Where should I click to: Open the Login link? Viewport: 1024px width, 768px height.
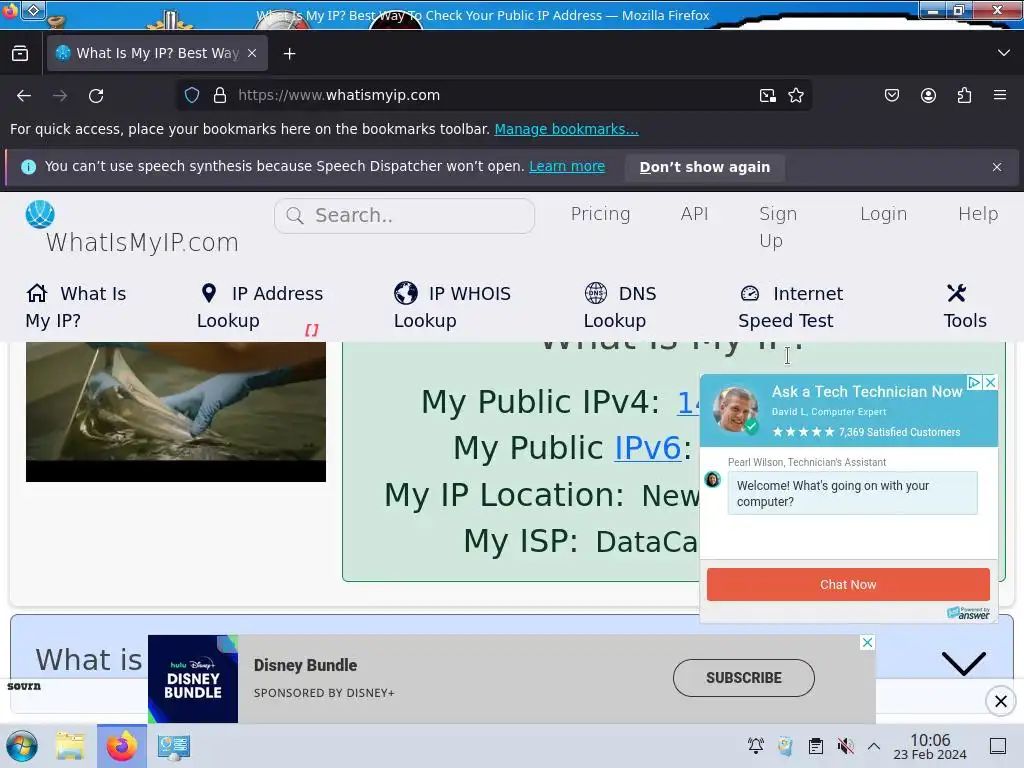883,214
